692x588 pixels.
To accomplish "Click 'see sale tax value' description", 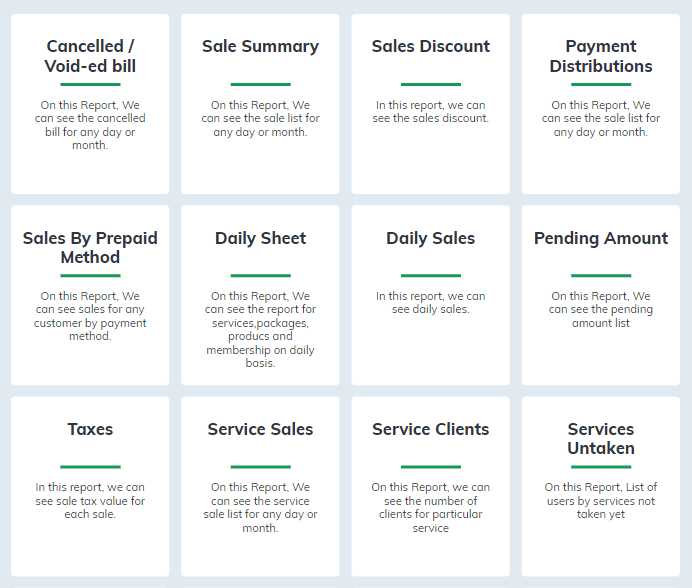I will coord(90,501).
